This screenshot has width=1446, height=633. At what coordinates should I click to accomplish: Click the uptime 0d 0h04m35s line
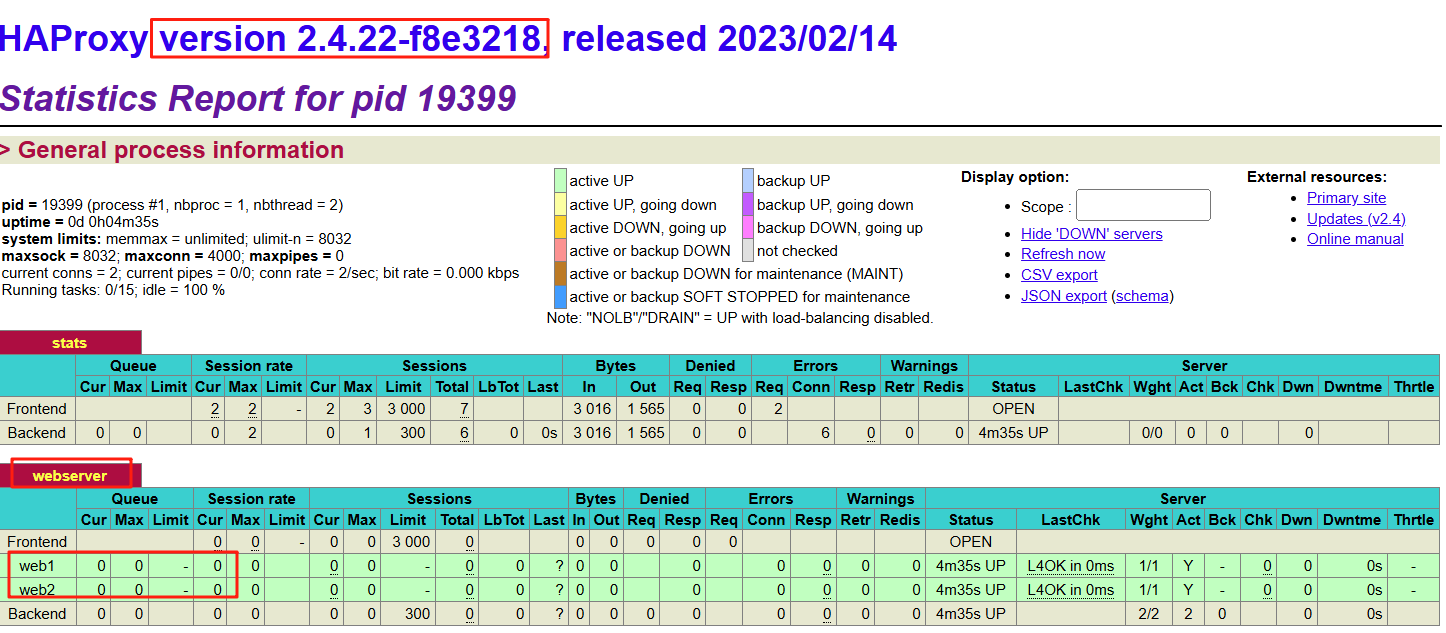click(80, 222)
